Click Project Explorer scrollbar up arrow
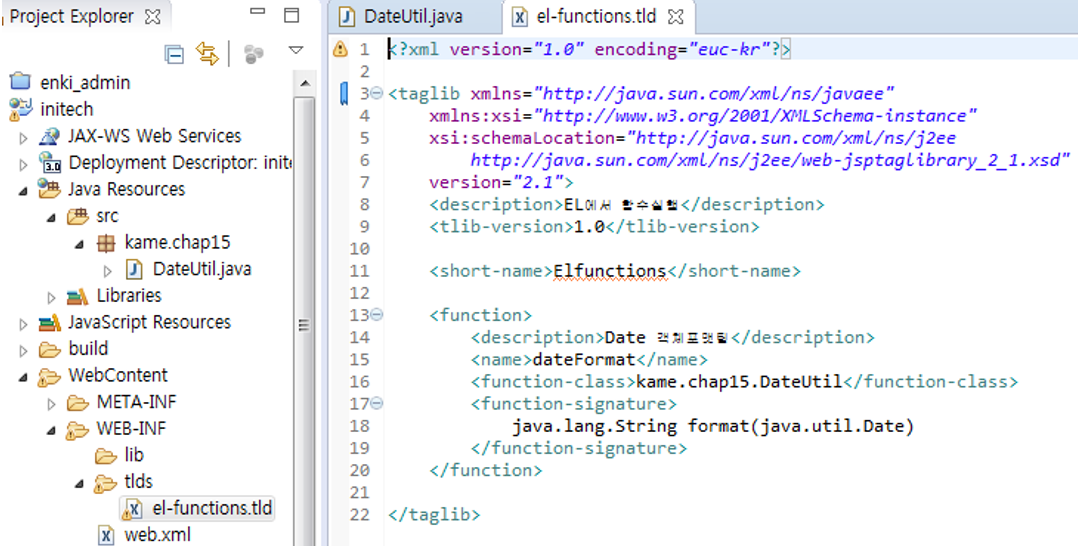Viewport: 1078px width, 546px height. [x=305, y=84]
